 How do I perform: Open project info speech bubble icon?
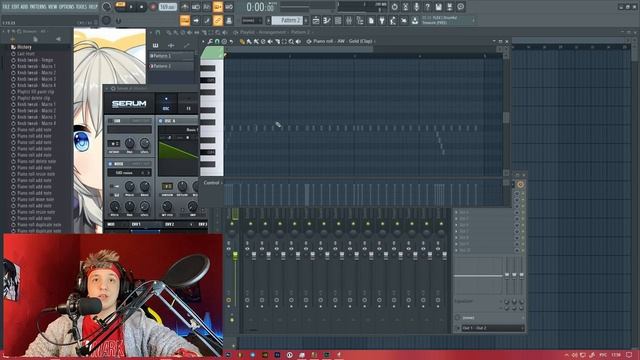pos(460,7)
